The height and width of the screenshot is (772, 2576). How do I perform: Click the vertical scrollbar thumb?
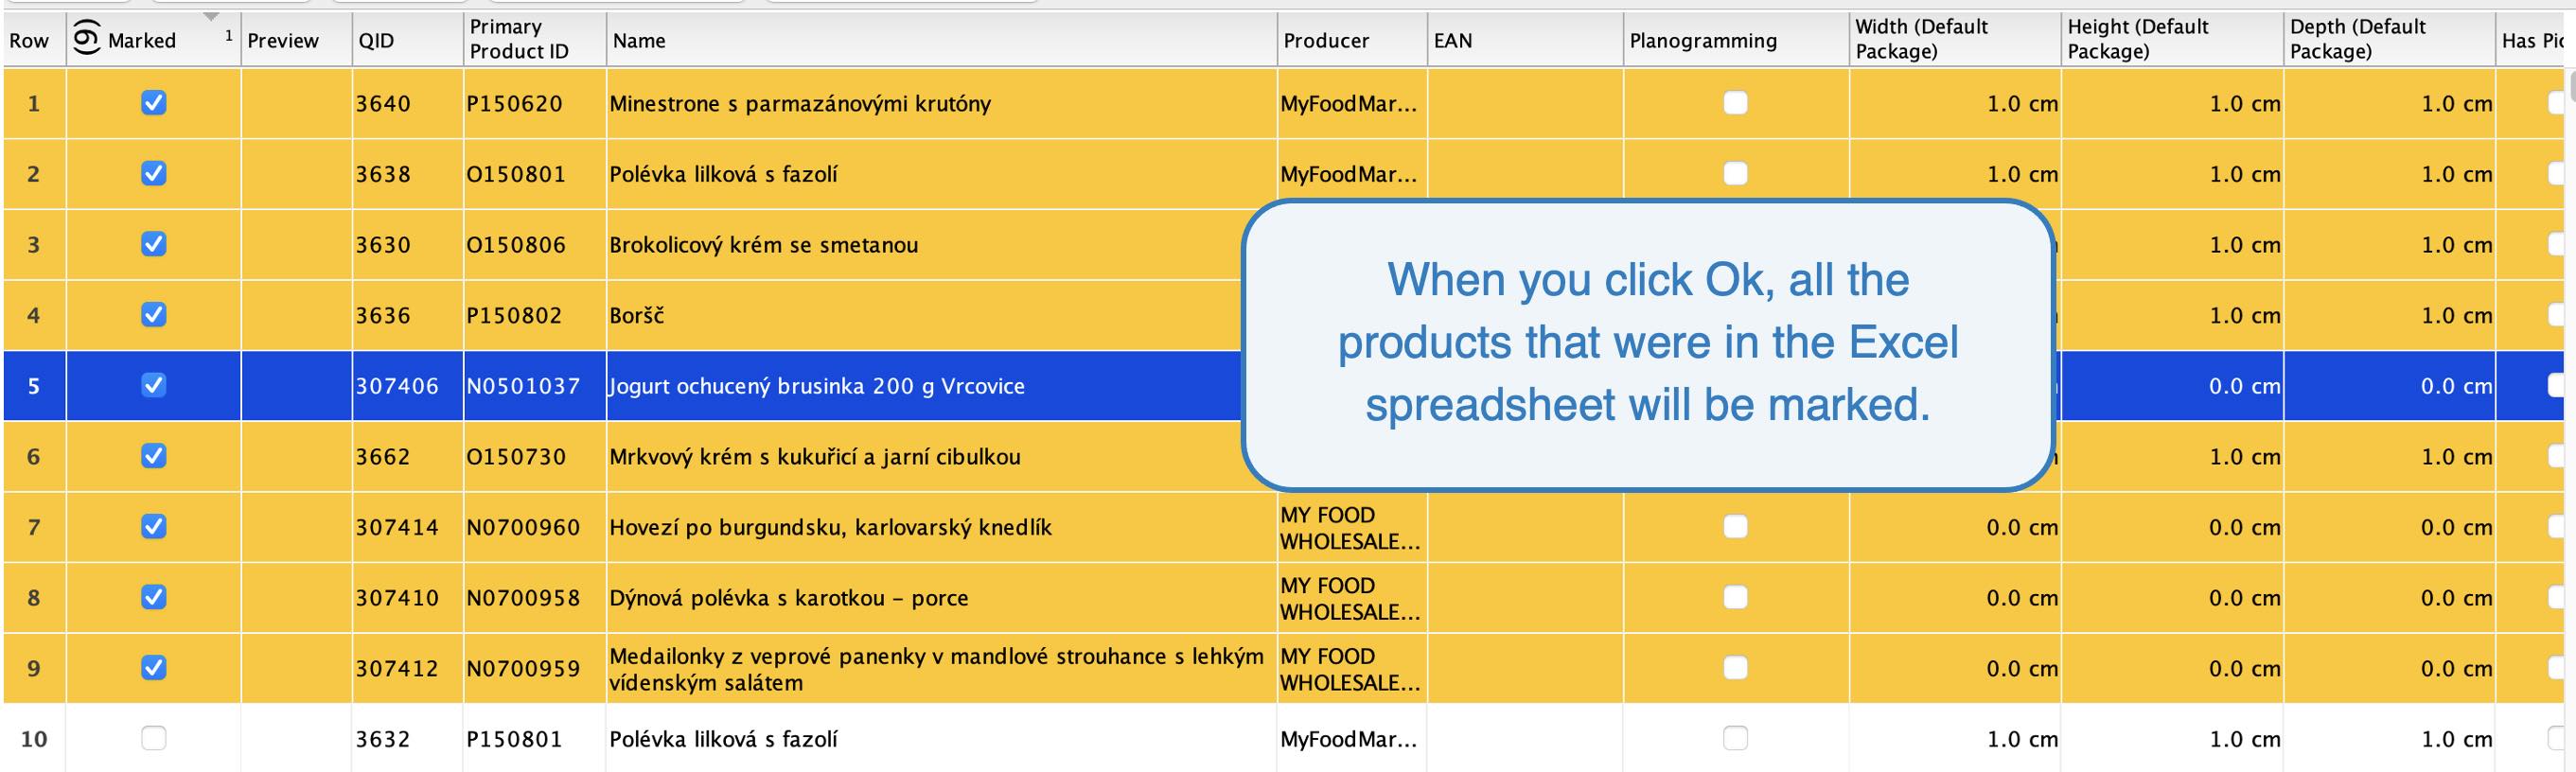(x=2572, y=87)
